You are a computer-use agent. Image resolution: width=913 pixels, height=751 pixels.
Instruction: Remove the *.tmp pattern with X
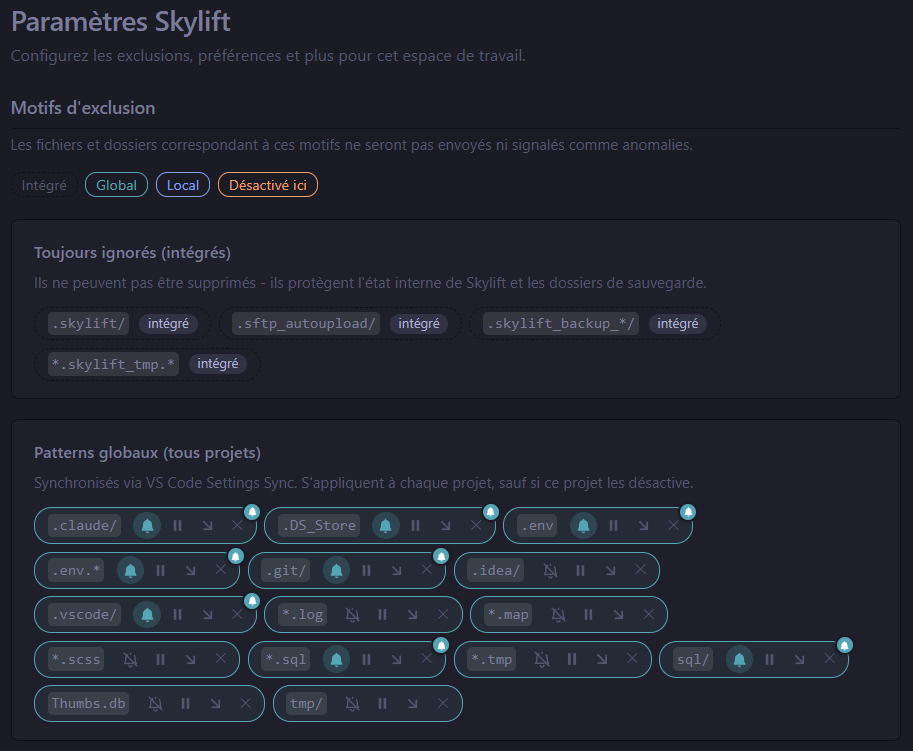coord(632,658)
